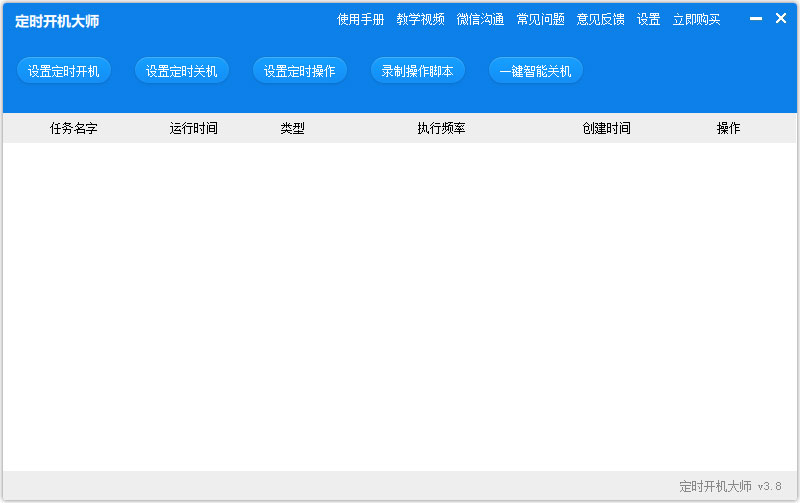Open the 使用手册 user manual

(360, 20)
